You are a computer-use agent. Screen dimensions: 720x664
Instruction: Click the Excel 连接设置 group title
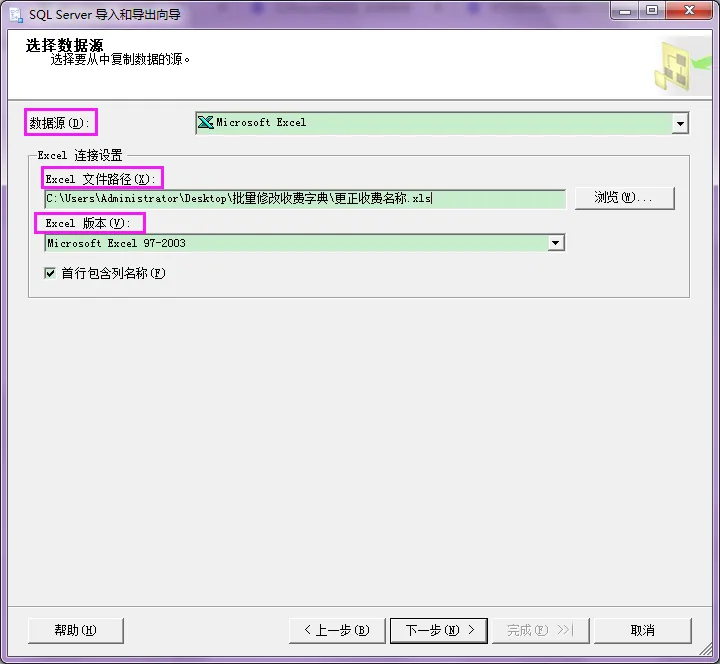pos(80,155)
